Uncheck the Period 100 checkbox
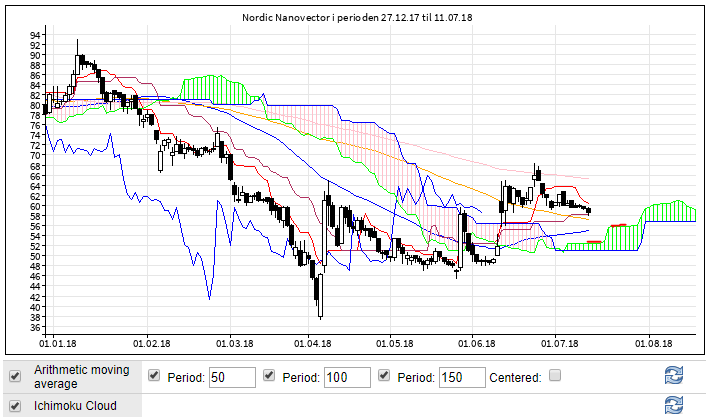The image size is (706, 417). (x=269, y=375)
